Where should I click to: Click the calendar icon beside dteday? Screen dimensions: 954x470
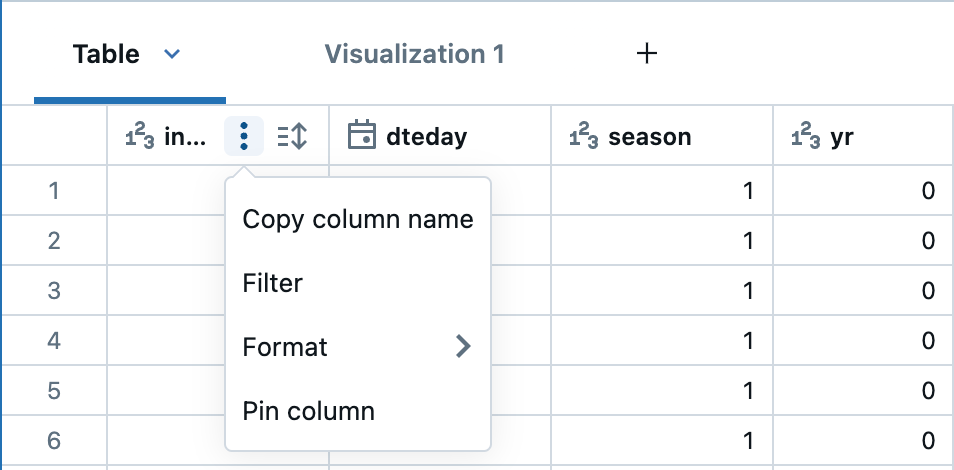(361, 135)
